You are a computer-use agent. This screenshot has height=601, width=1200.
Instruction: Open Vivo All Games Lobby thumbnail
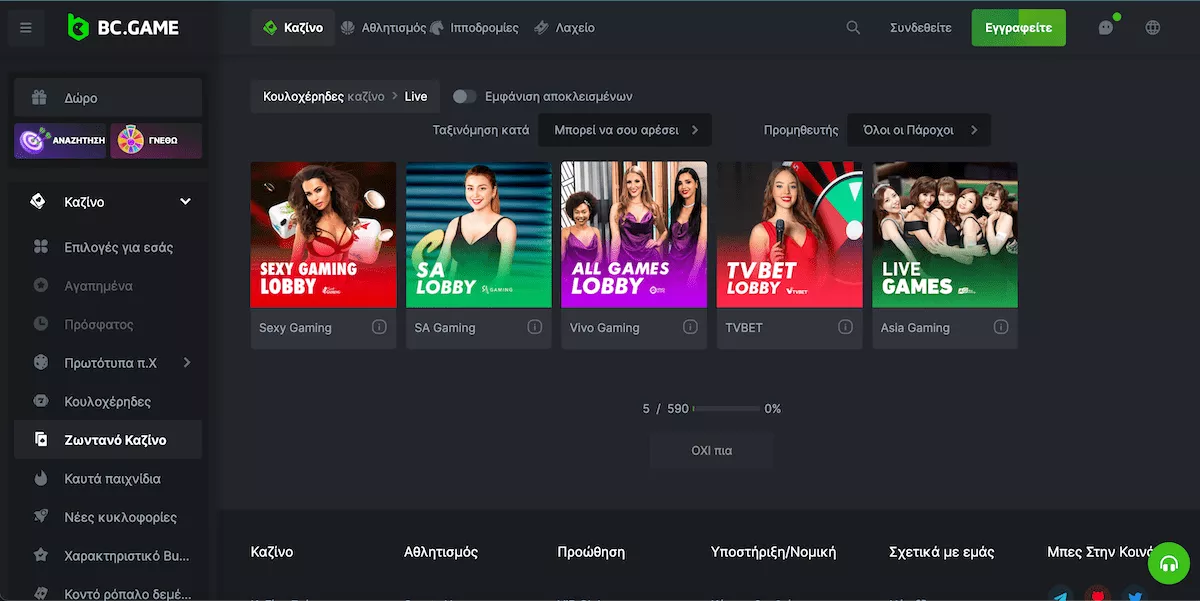coord(634,235)
